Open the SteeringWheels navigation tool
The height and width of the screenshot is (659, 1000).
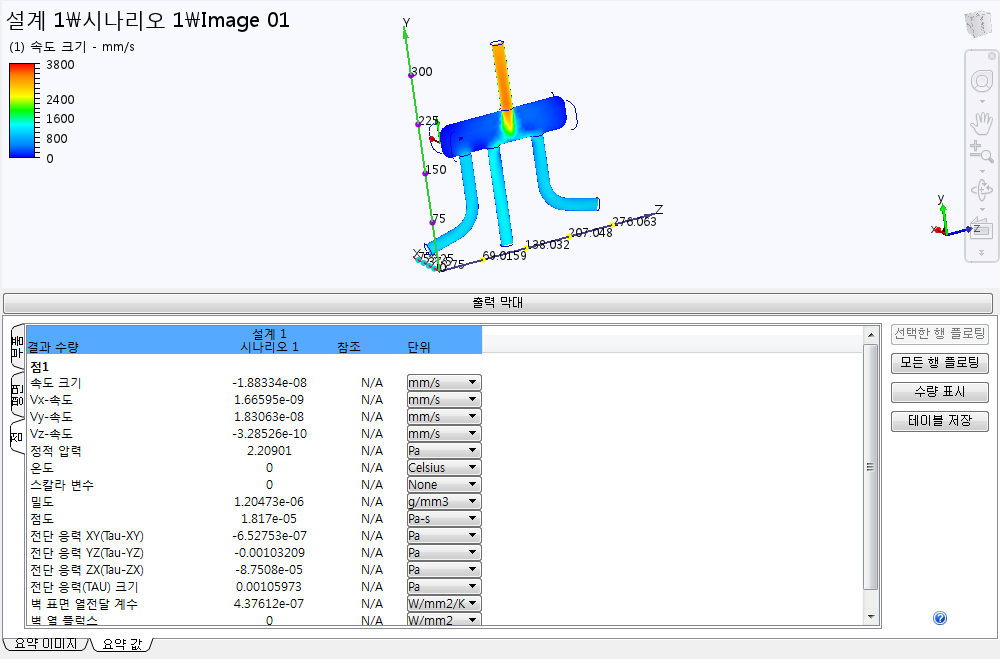pos(982,81)
